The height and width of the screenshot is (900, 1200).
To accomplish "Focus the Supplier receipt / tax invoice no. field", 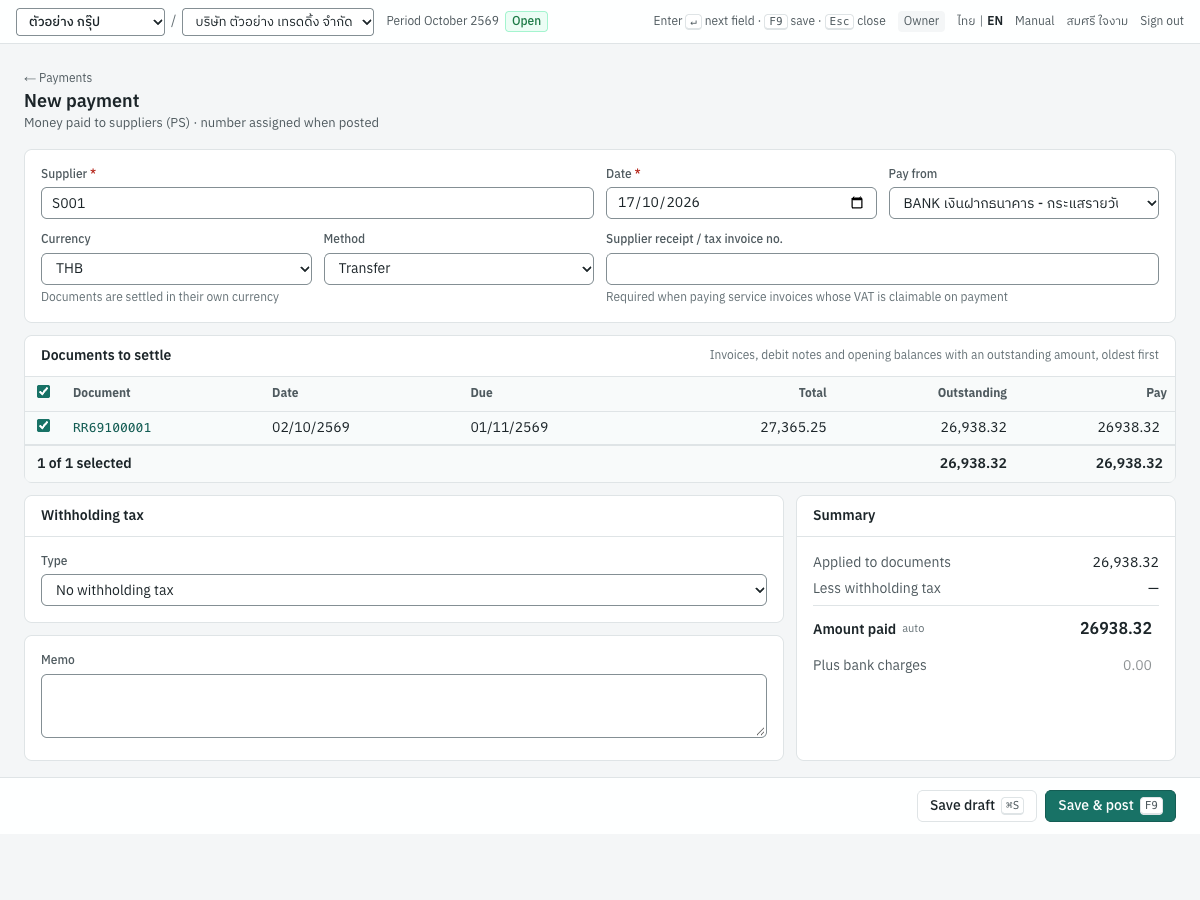I will tap(882, 269).
